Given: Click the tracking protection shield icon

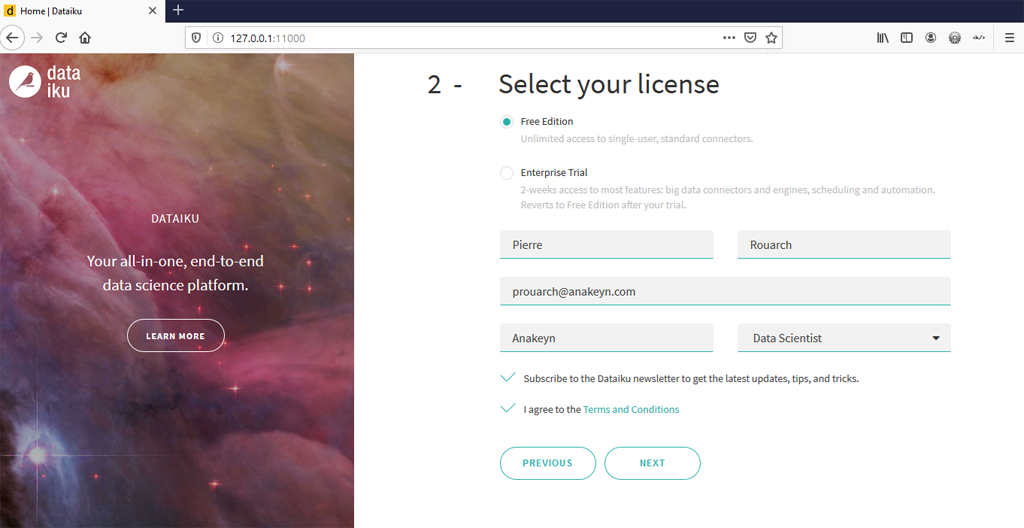Looking at the screenshot, I should [196, 38].
